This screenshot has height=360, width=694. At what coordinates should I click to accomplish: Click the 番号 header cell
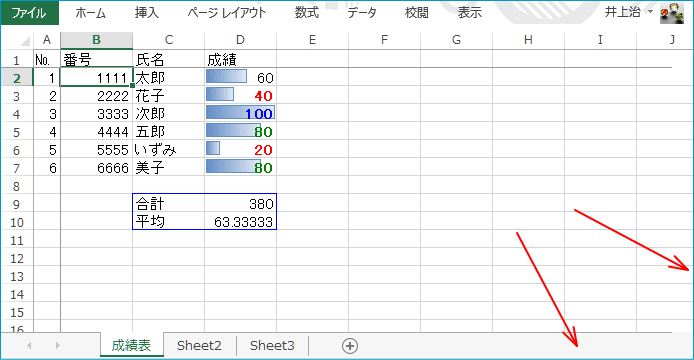[x=96, y=59]
